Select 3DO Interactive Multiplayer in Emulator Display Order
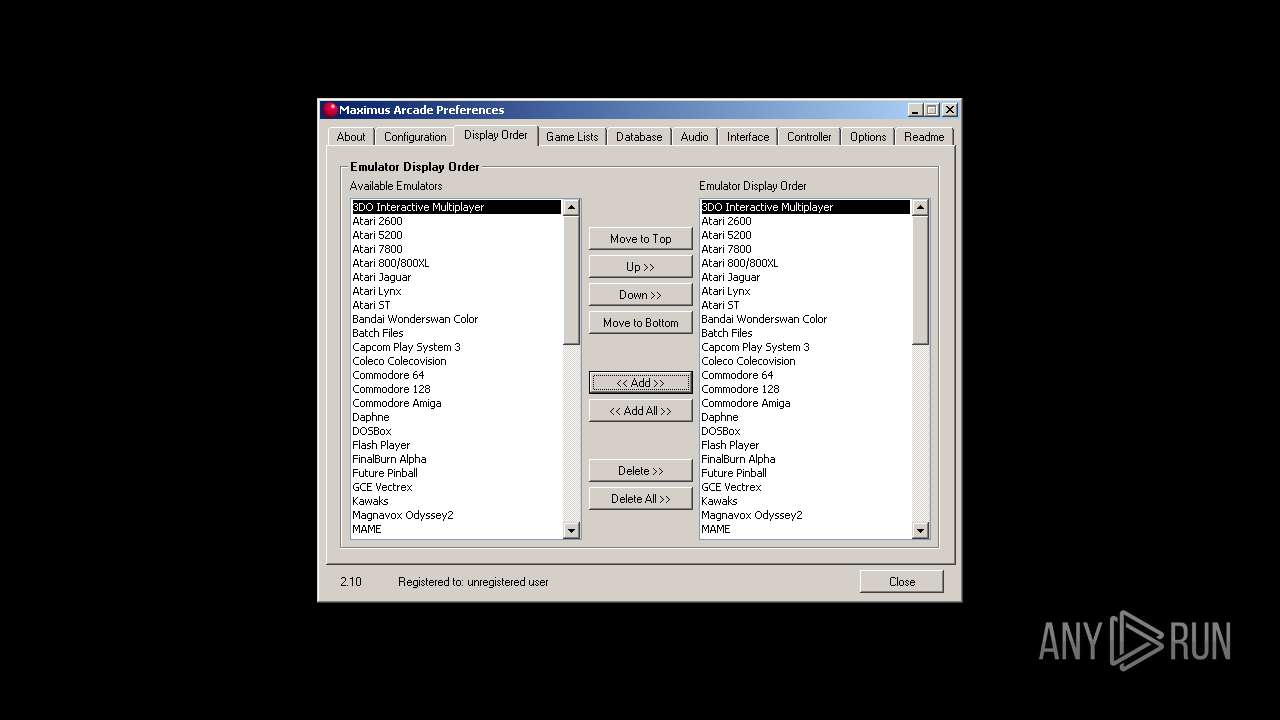Screen dimensions: 1280x720 (805, 207)
